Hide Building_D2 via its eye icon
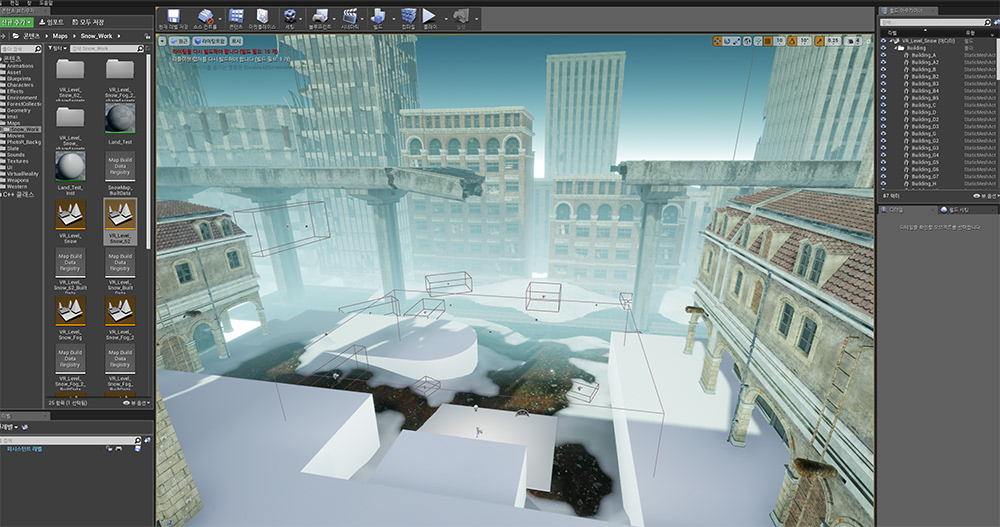 (x=883, y=119)
